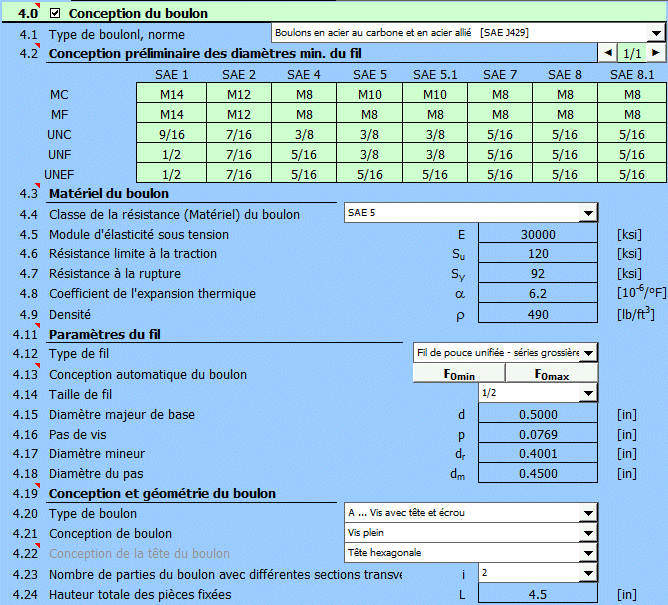Select the UNEF cell 5/16 under SAE 5.1
The width and height of the screenshot is (668, 605).
(x=435, y=174)
